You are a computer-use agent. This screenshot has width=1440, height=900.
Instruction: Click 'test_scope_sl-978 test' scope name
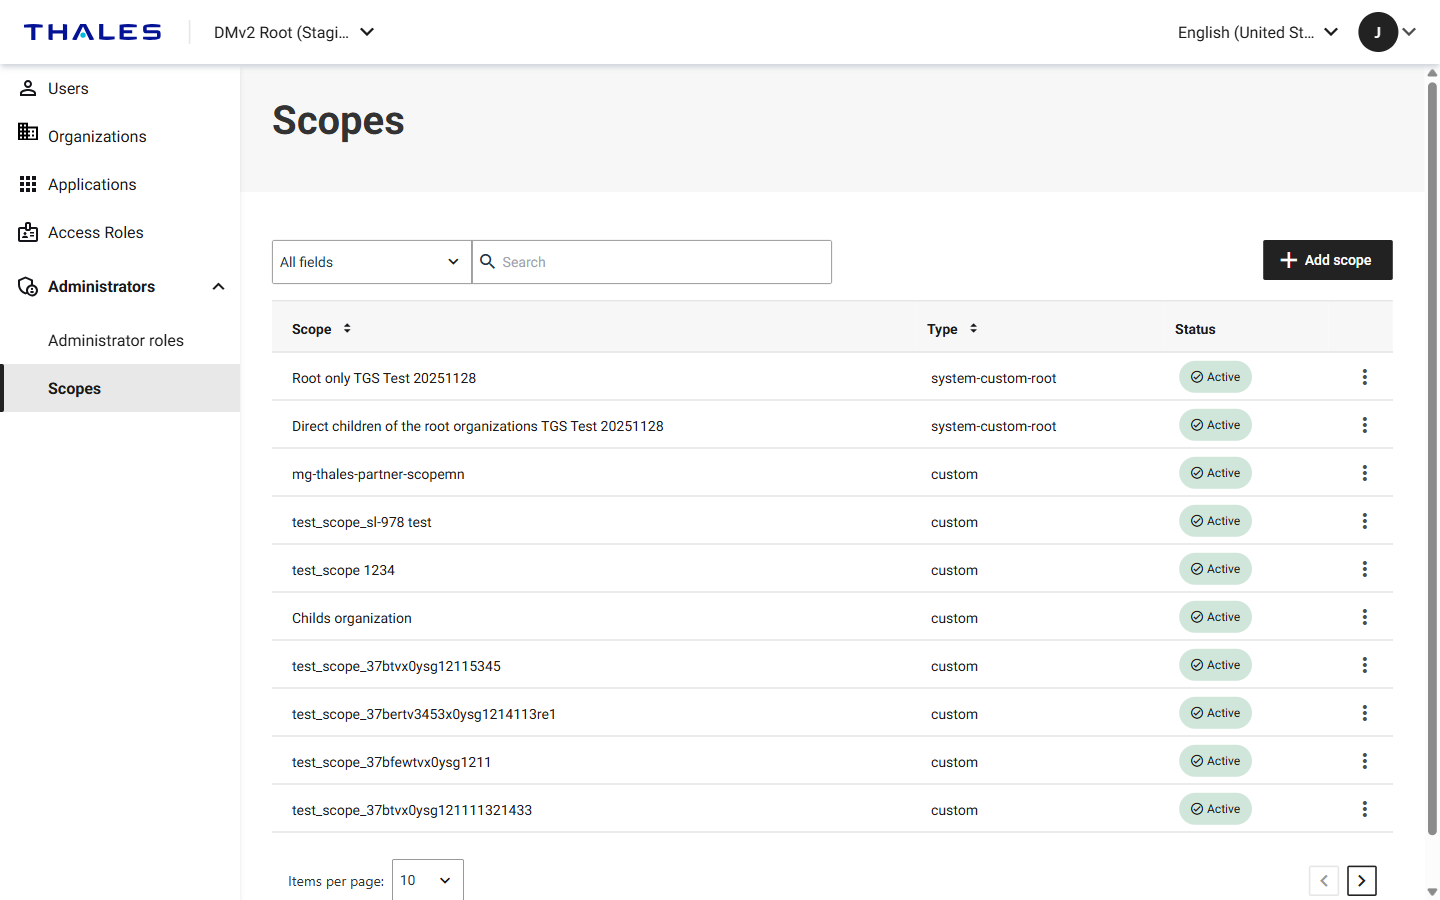pos(362,522)
